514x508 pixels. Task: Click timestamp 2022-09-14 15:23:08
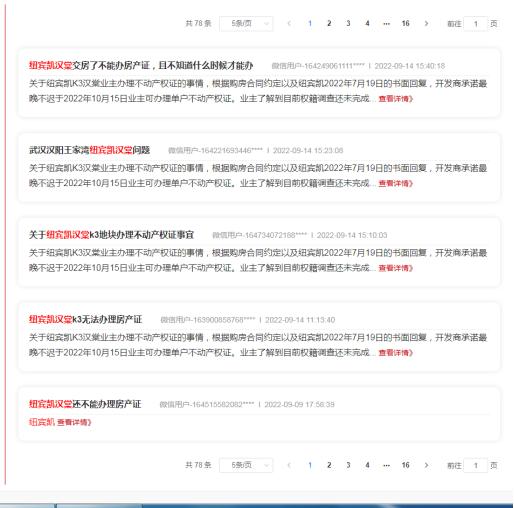308,151
